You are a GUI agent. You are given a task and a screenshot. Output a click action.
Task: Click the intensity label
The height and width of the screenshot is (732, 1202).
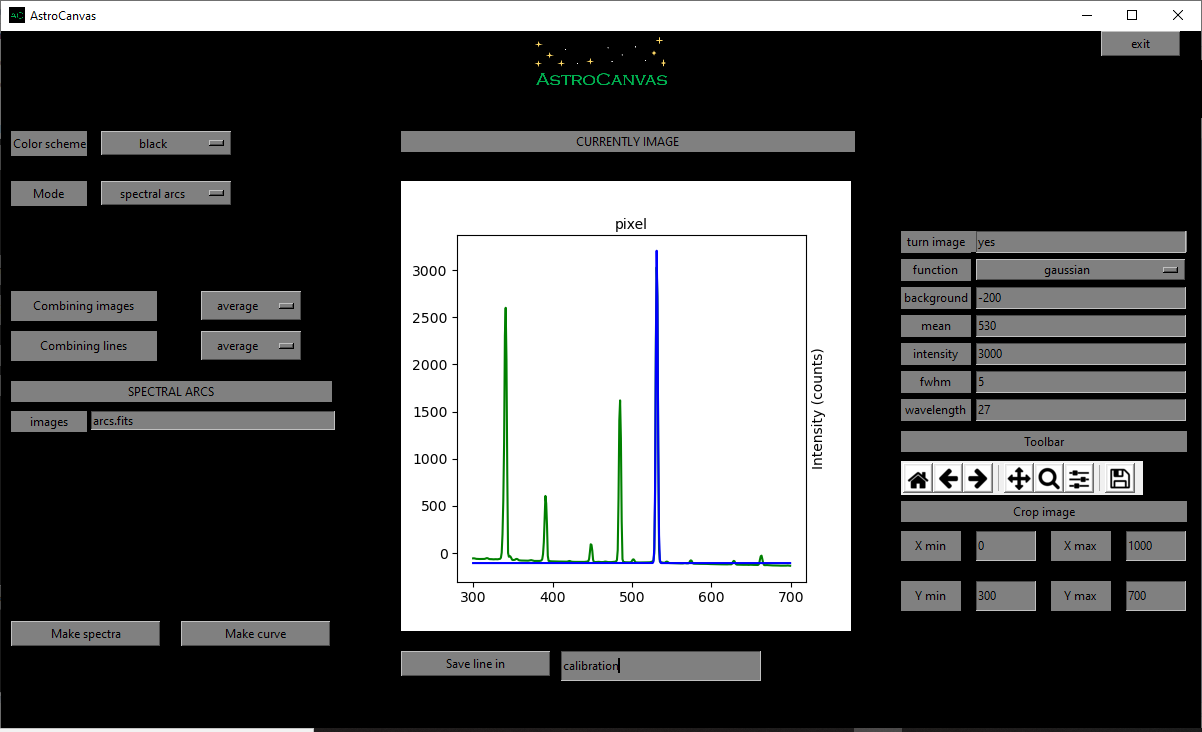936,353
